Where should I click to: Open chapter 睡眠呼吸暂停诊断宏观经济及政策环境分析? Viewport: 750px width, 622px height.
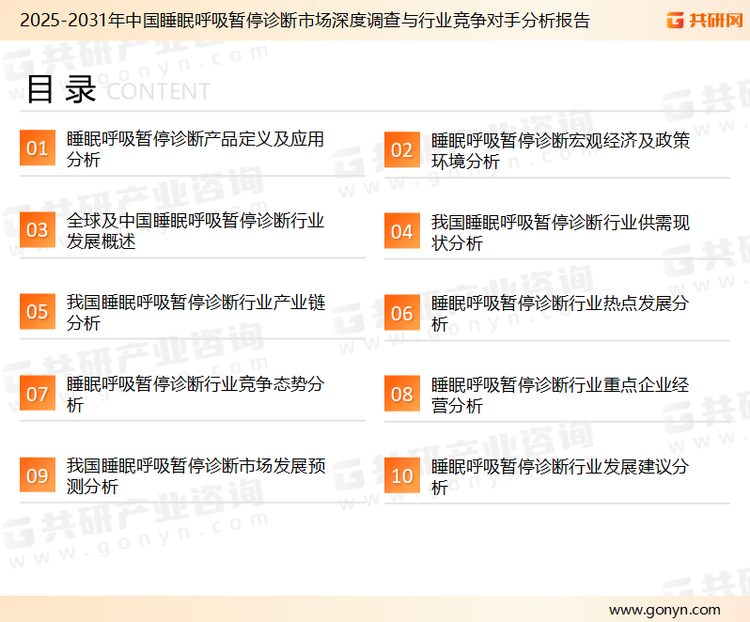[x=560, y=151]
